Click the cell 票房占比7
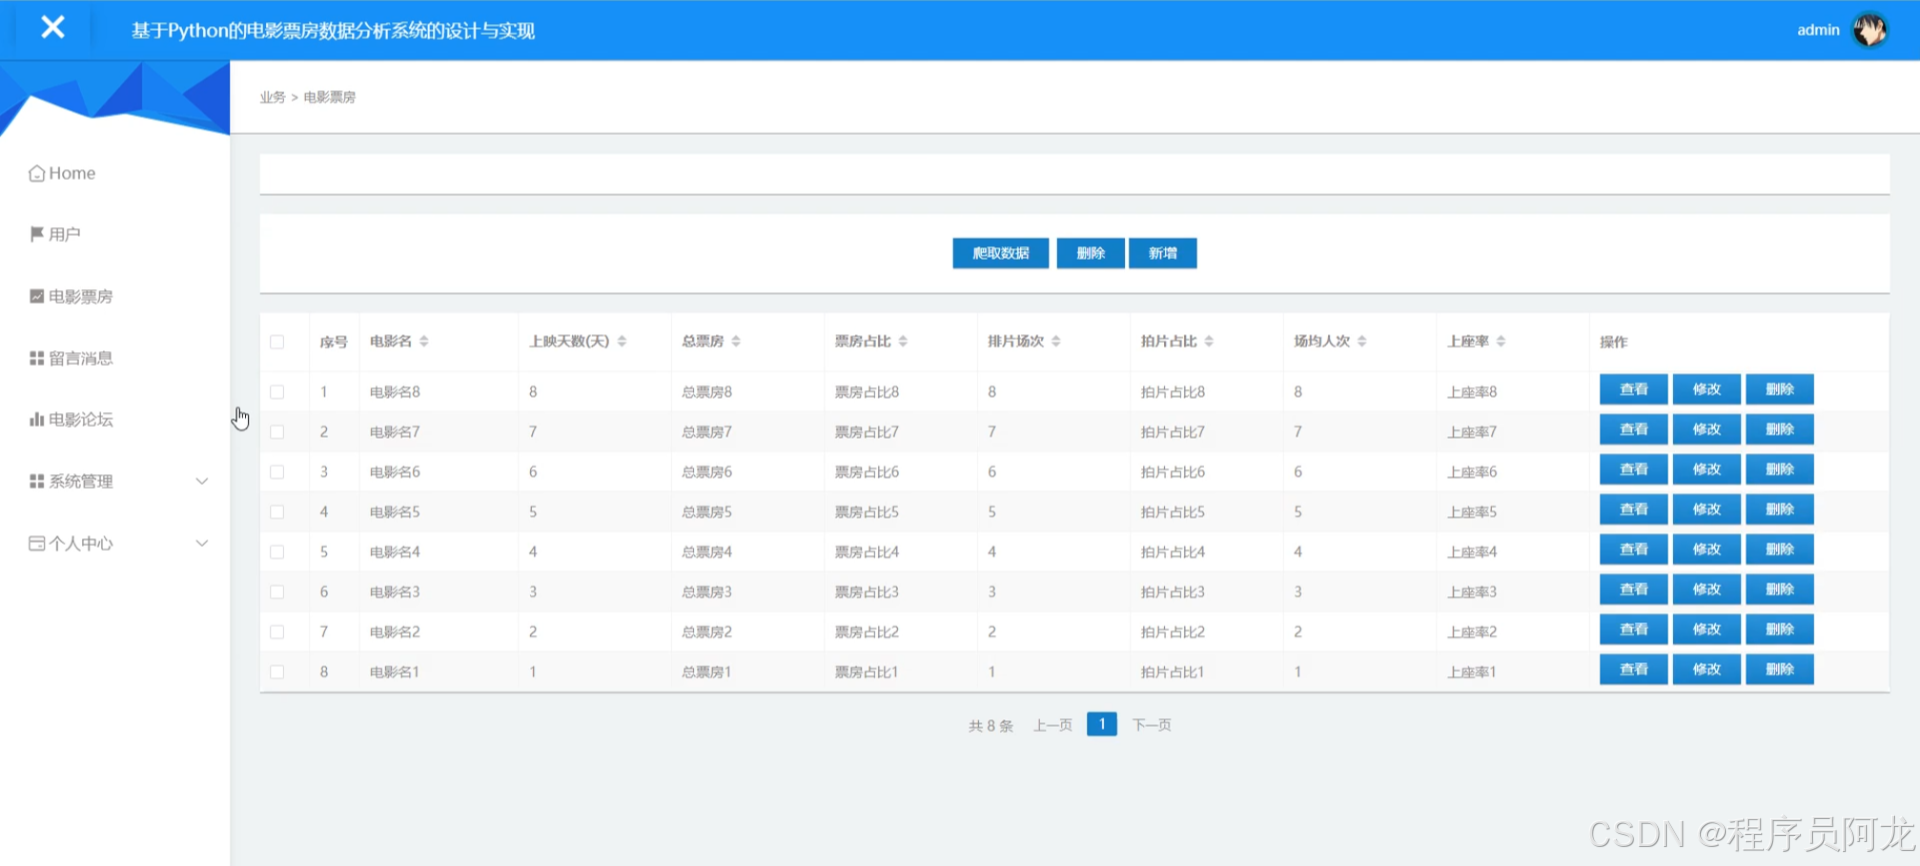This screenshot has height=866, width=1920. (867, 432)
